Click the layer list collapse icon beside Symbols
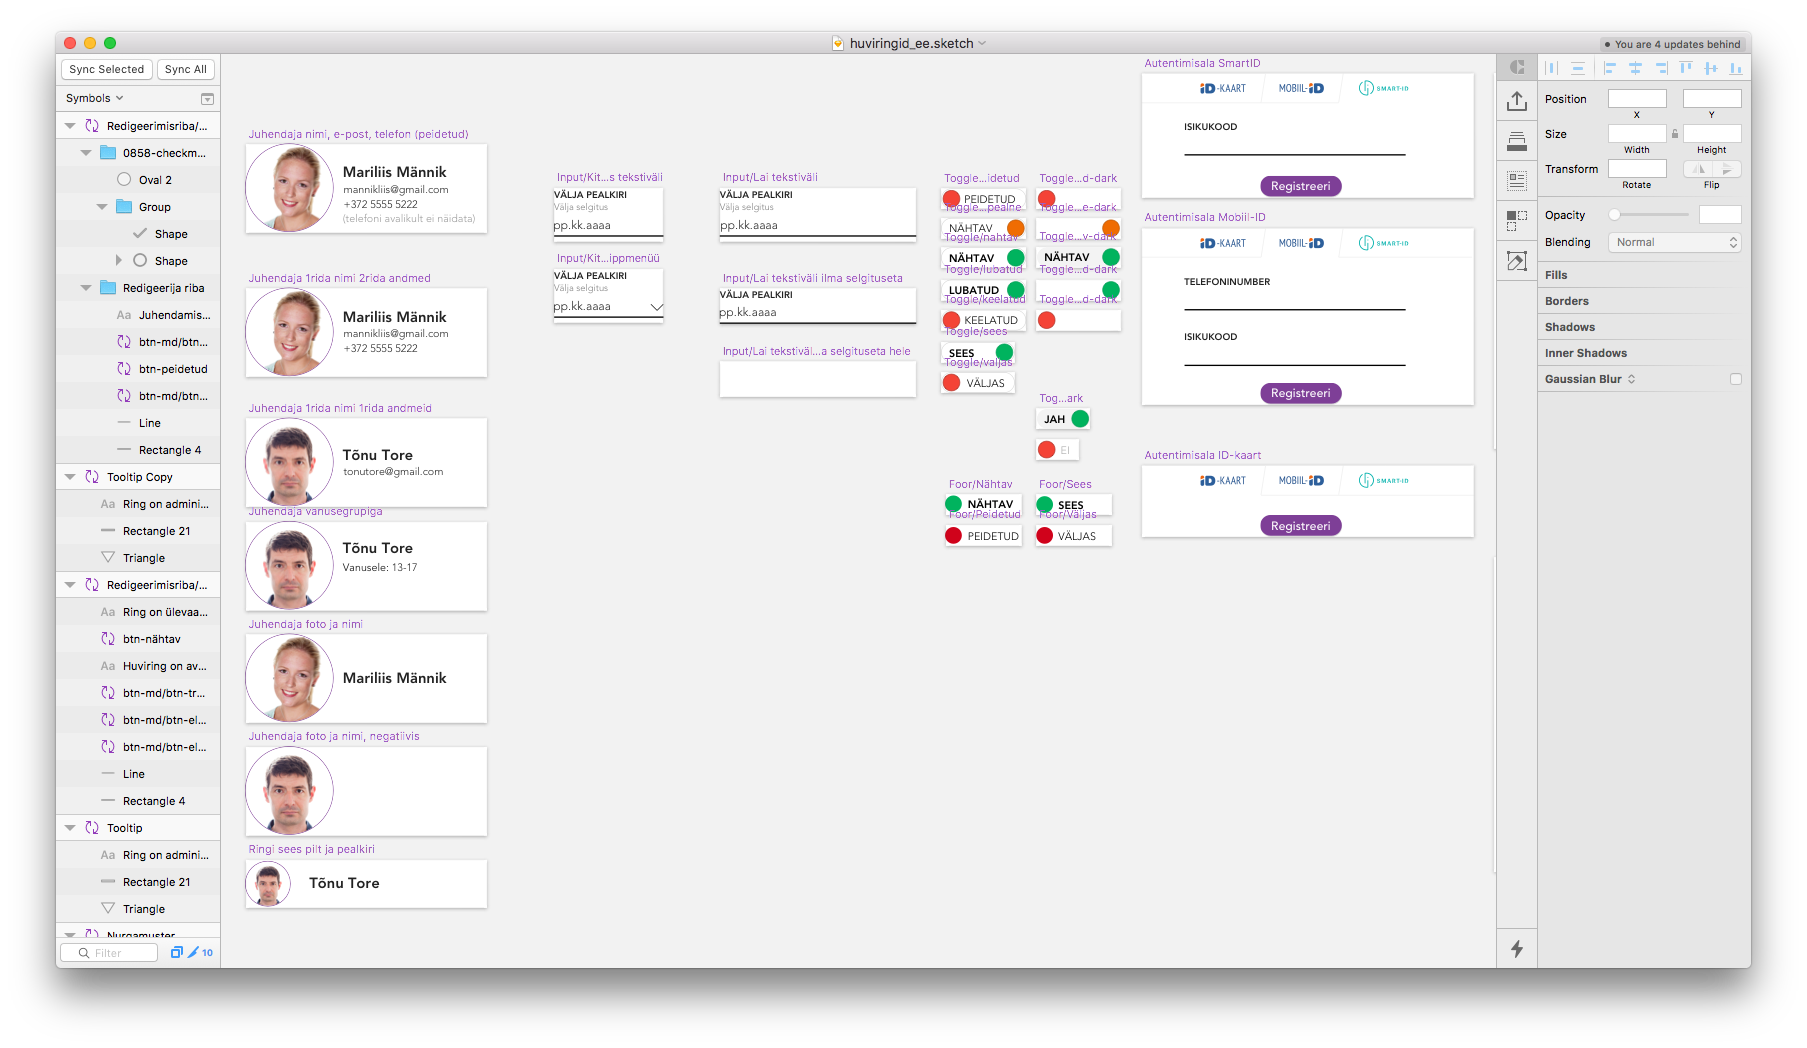1807x1048 pixels. pyautogui.click(x=207, y=99)
